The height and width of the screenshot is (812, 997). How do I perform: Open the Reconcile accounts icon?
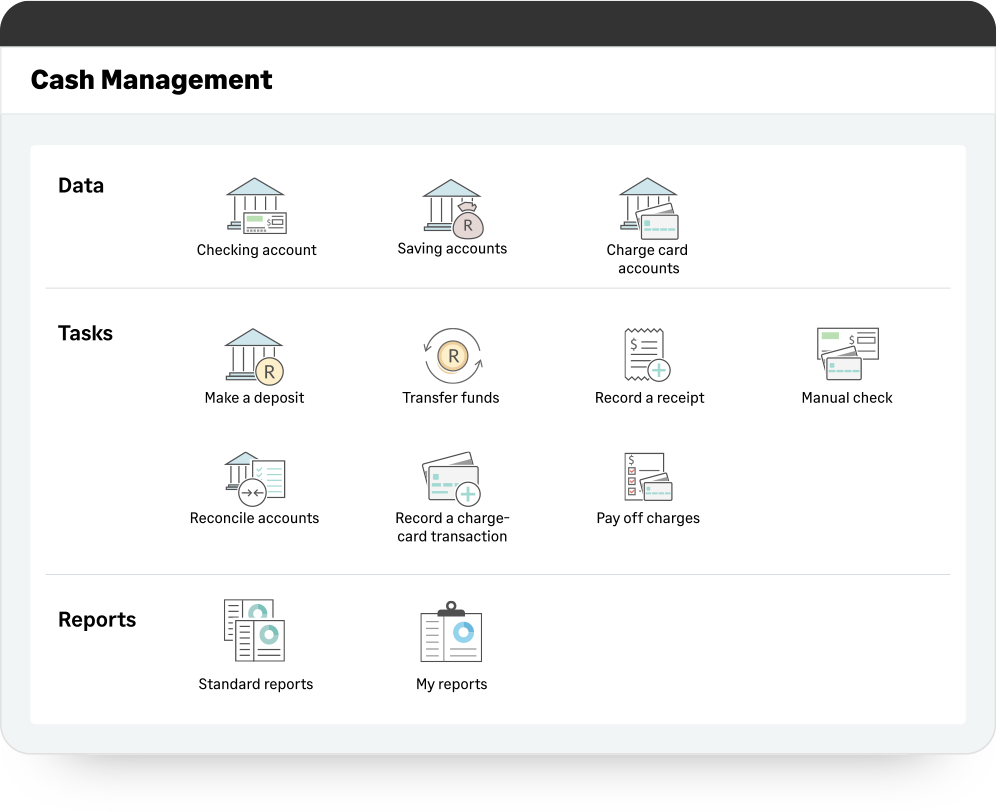(254, 478)
